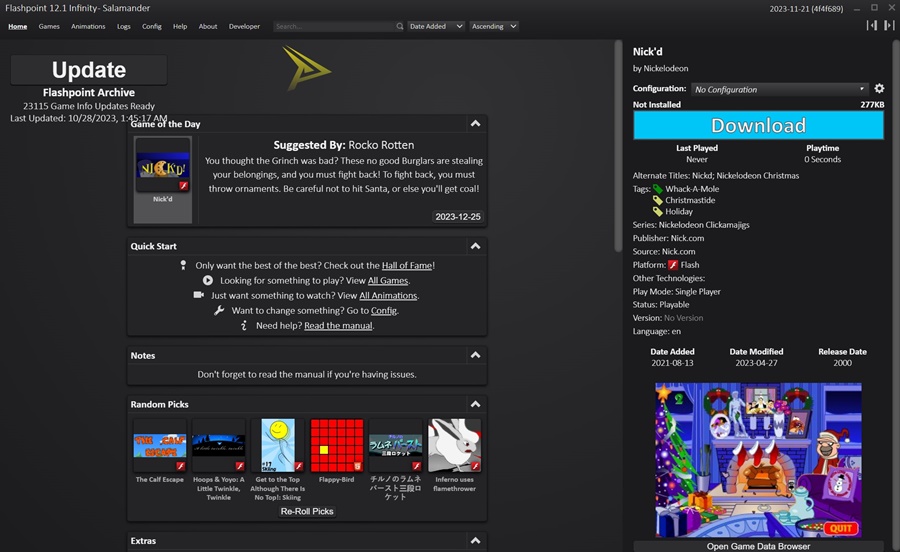
Task: Click the Flashpoint arrow logo
Action: point(307,69)
